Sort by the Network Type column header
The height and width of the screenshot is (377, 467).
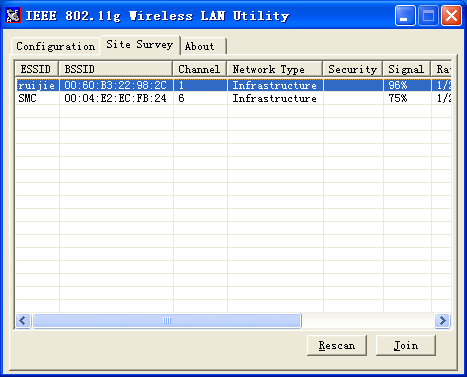coord(275,69)
